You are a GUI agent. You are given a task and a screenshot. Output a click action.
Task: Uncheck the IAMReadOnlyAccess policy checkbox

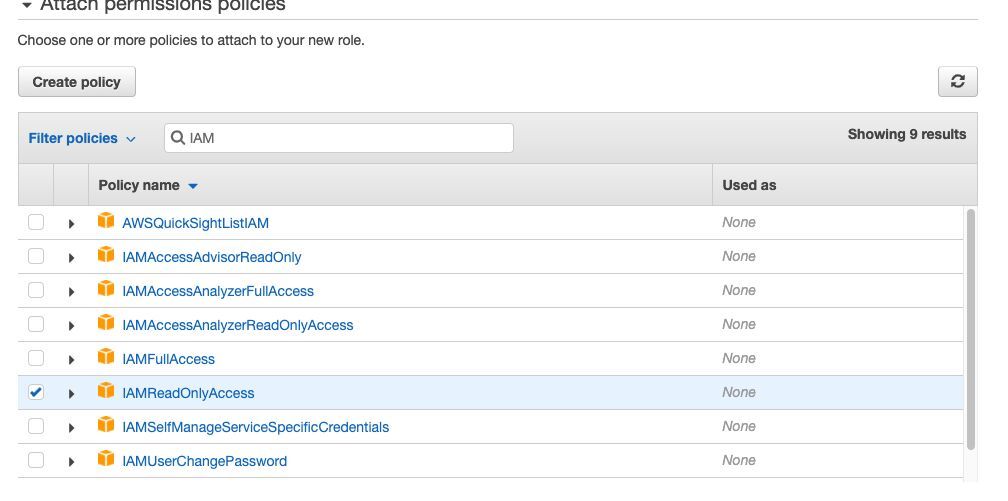[x=36, y=392]
